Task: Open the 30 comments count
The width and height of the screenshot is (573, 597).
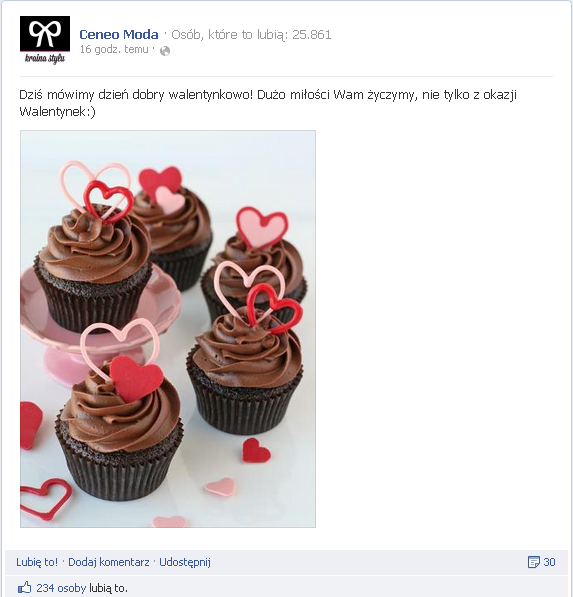Action: (549, 562)
